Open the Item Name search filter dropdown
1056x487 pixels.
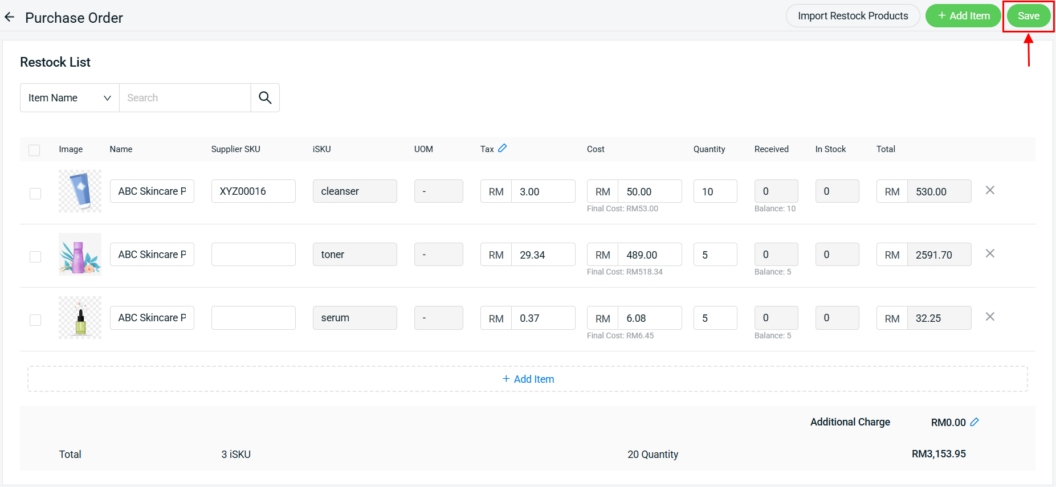click(x=69, y=98)
